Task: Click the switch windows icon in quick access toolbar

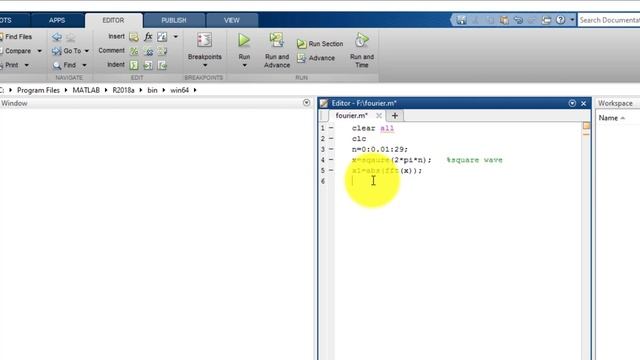Action: 546,20
